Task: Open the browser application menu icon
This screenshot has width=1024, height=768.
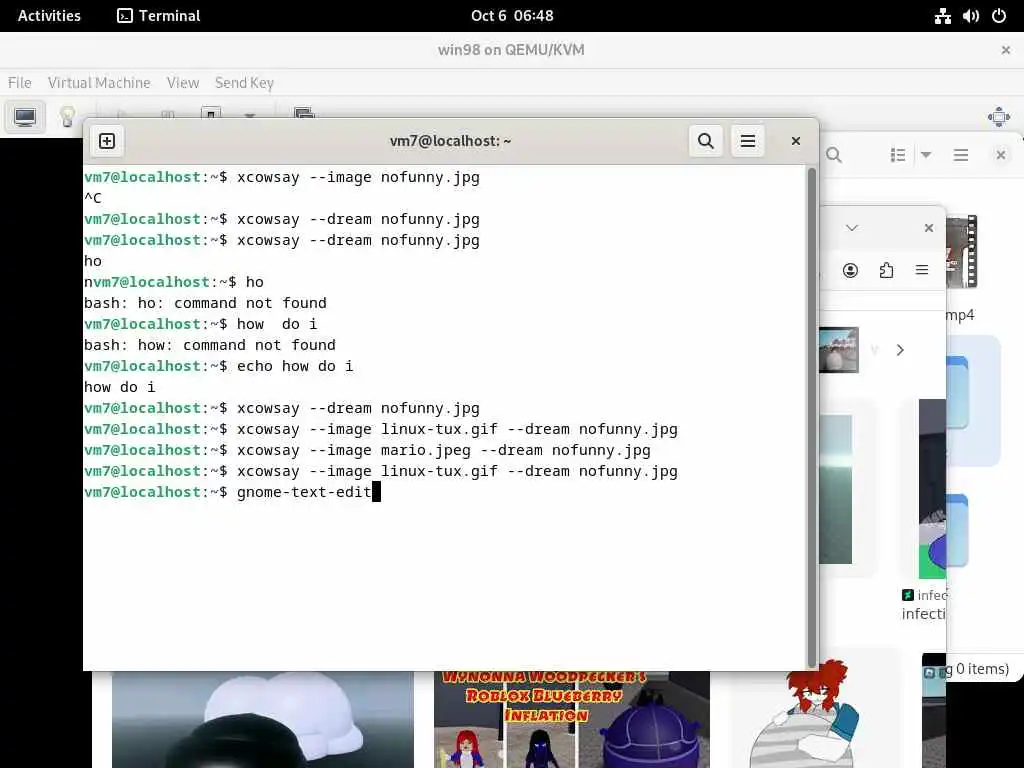Action: (x=922, y=270)
